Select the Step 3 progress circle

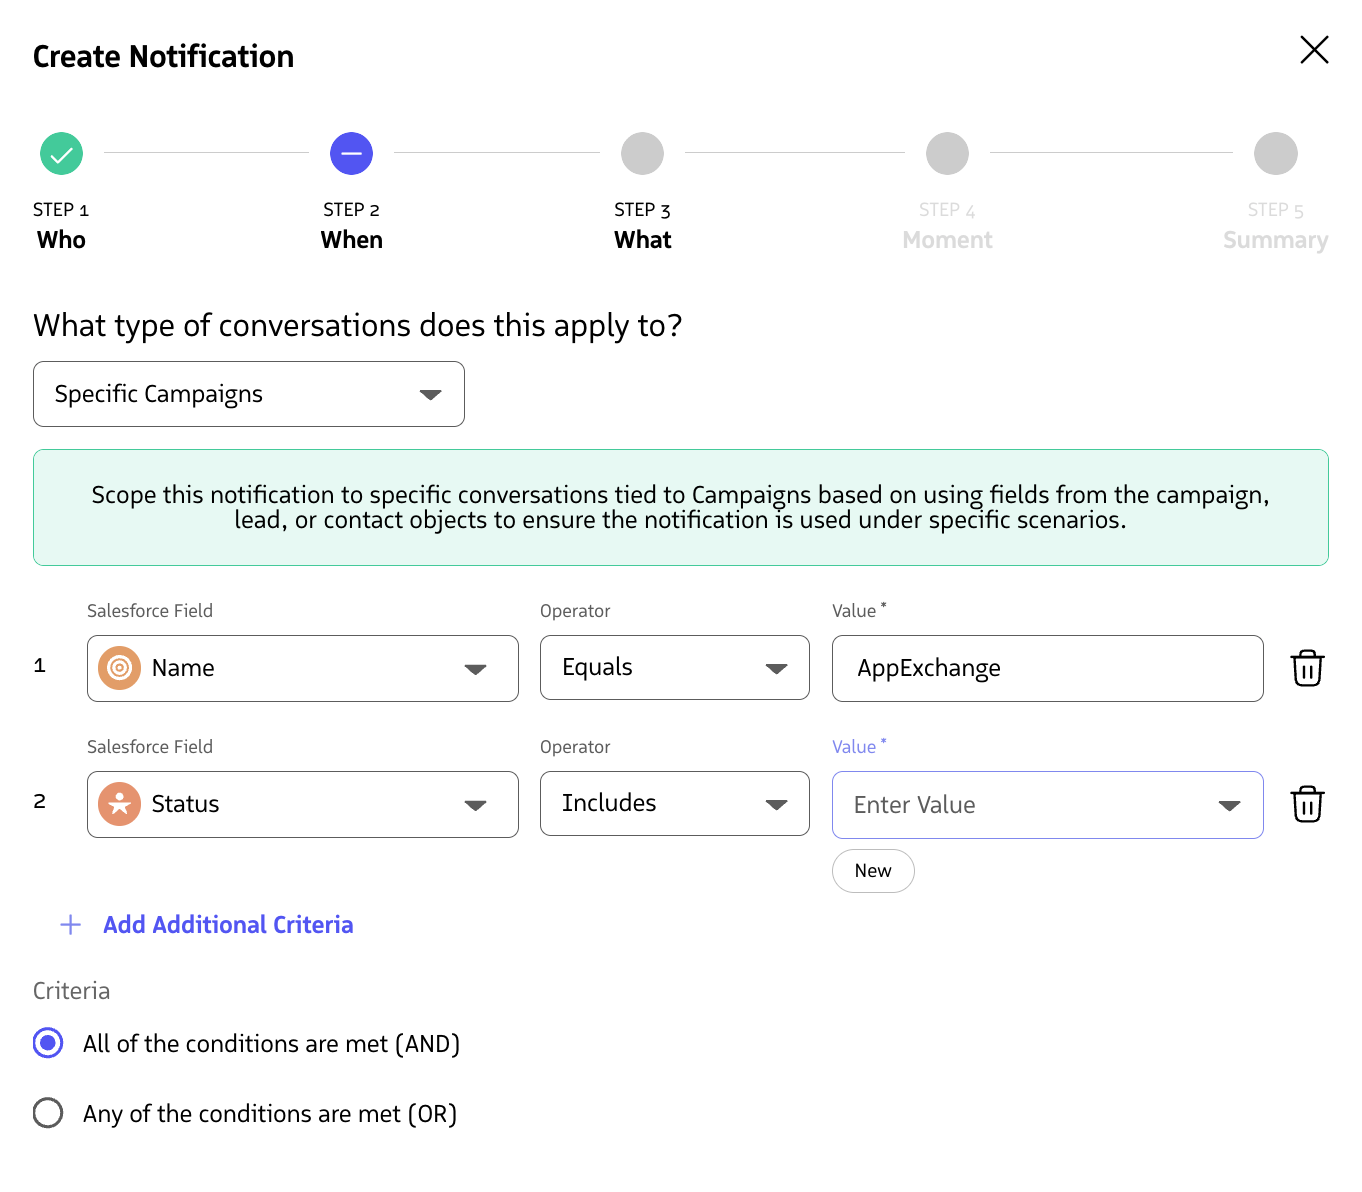[642, 153]
